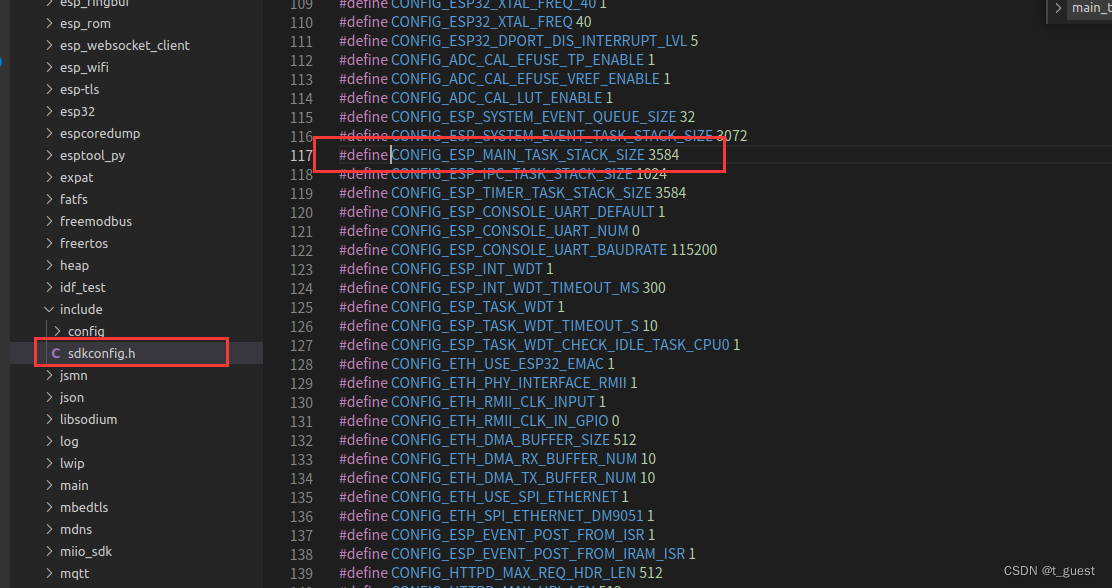This screenshot has width=1112, height=588.
Task: Click CONFIG_HTTPD_MAX_REQ_HDR_LEN on line 139
Action: pos(513,572)
